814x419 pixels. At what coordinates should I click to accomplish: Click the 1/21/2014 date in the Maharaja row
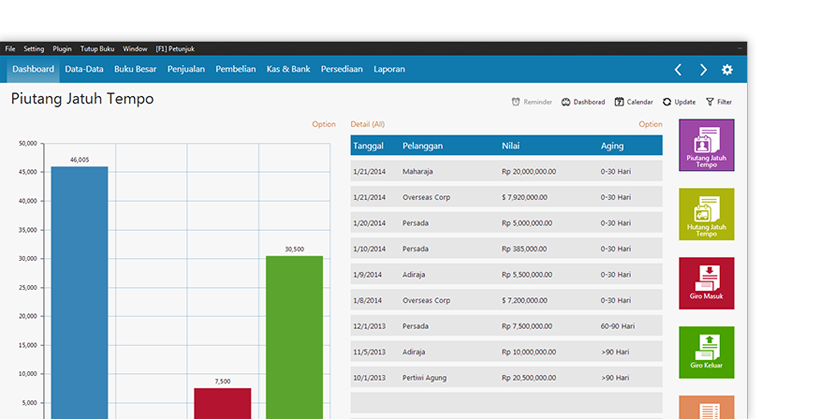pos(369,171)
